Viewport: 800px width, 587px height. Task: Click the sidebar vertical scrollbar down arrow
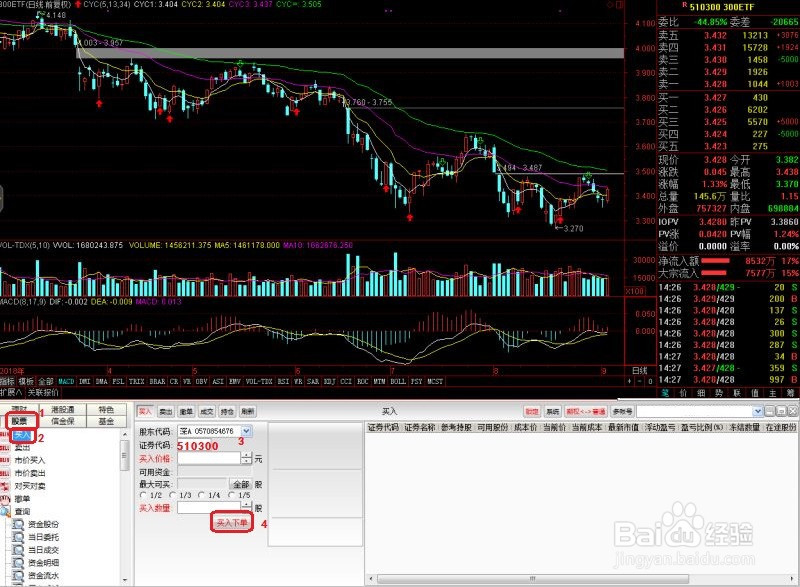tap(125, 580)
